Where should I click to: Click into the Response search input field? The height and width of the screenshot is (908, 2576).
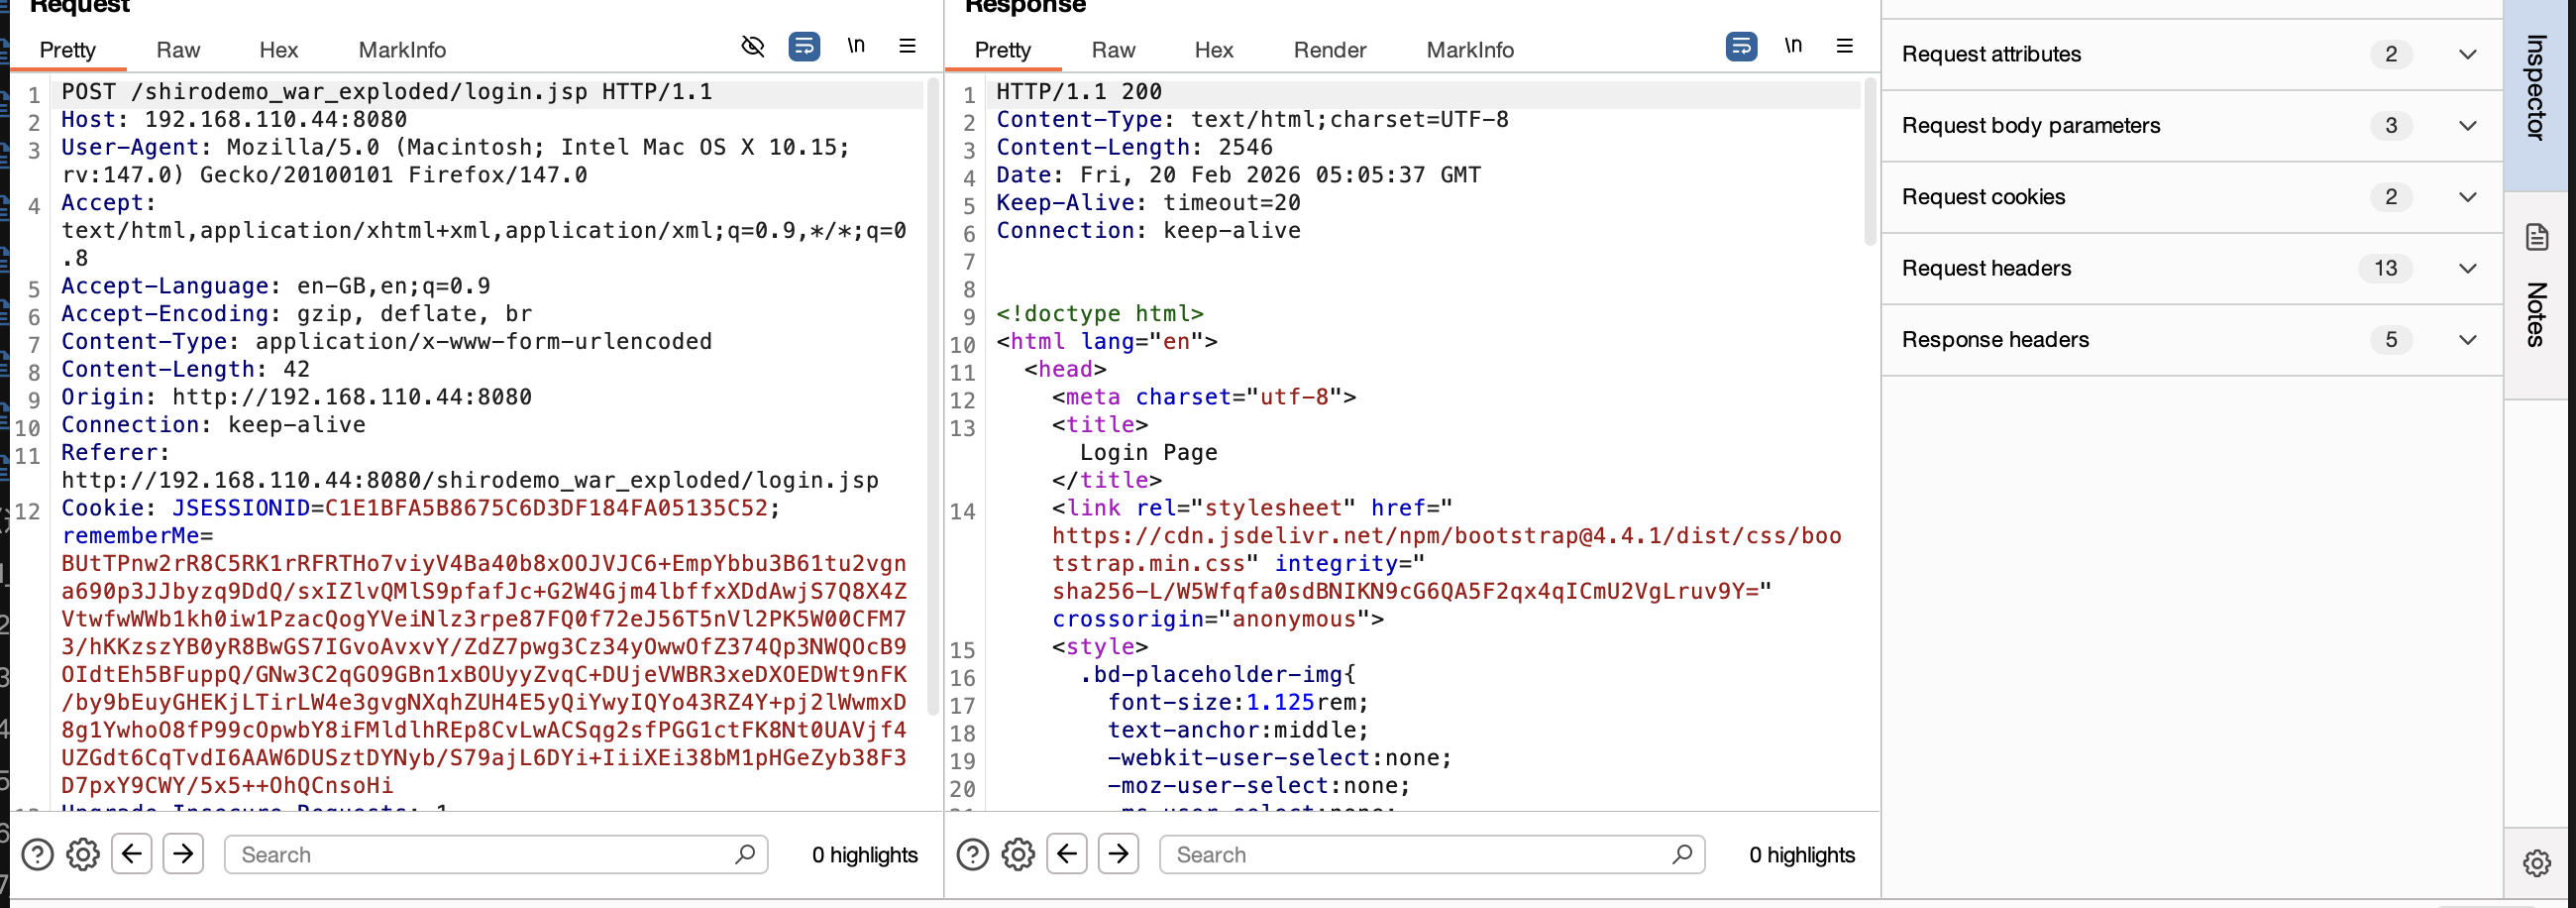[x=1420, y=853]
